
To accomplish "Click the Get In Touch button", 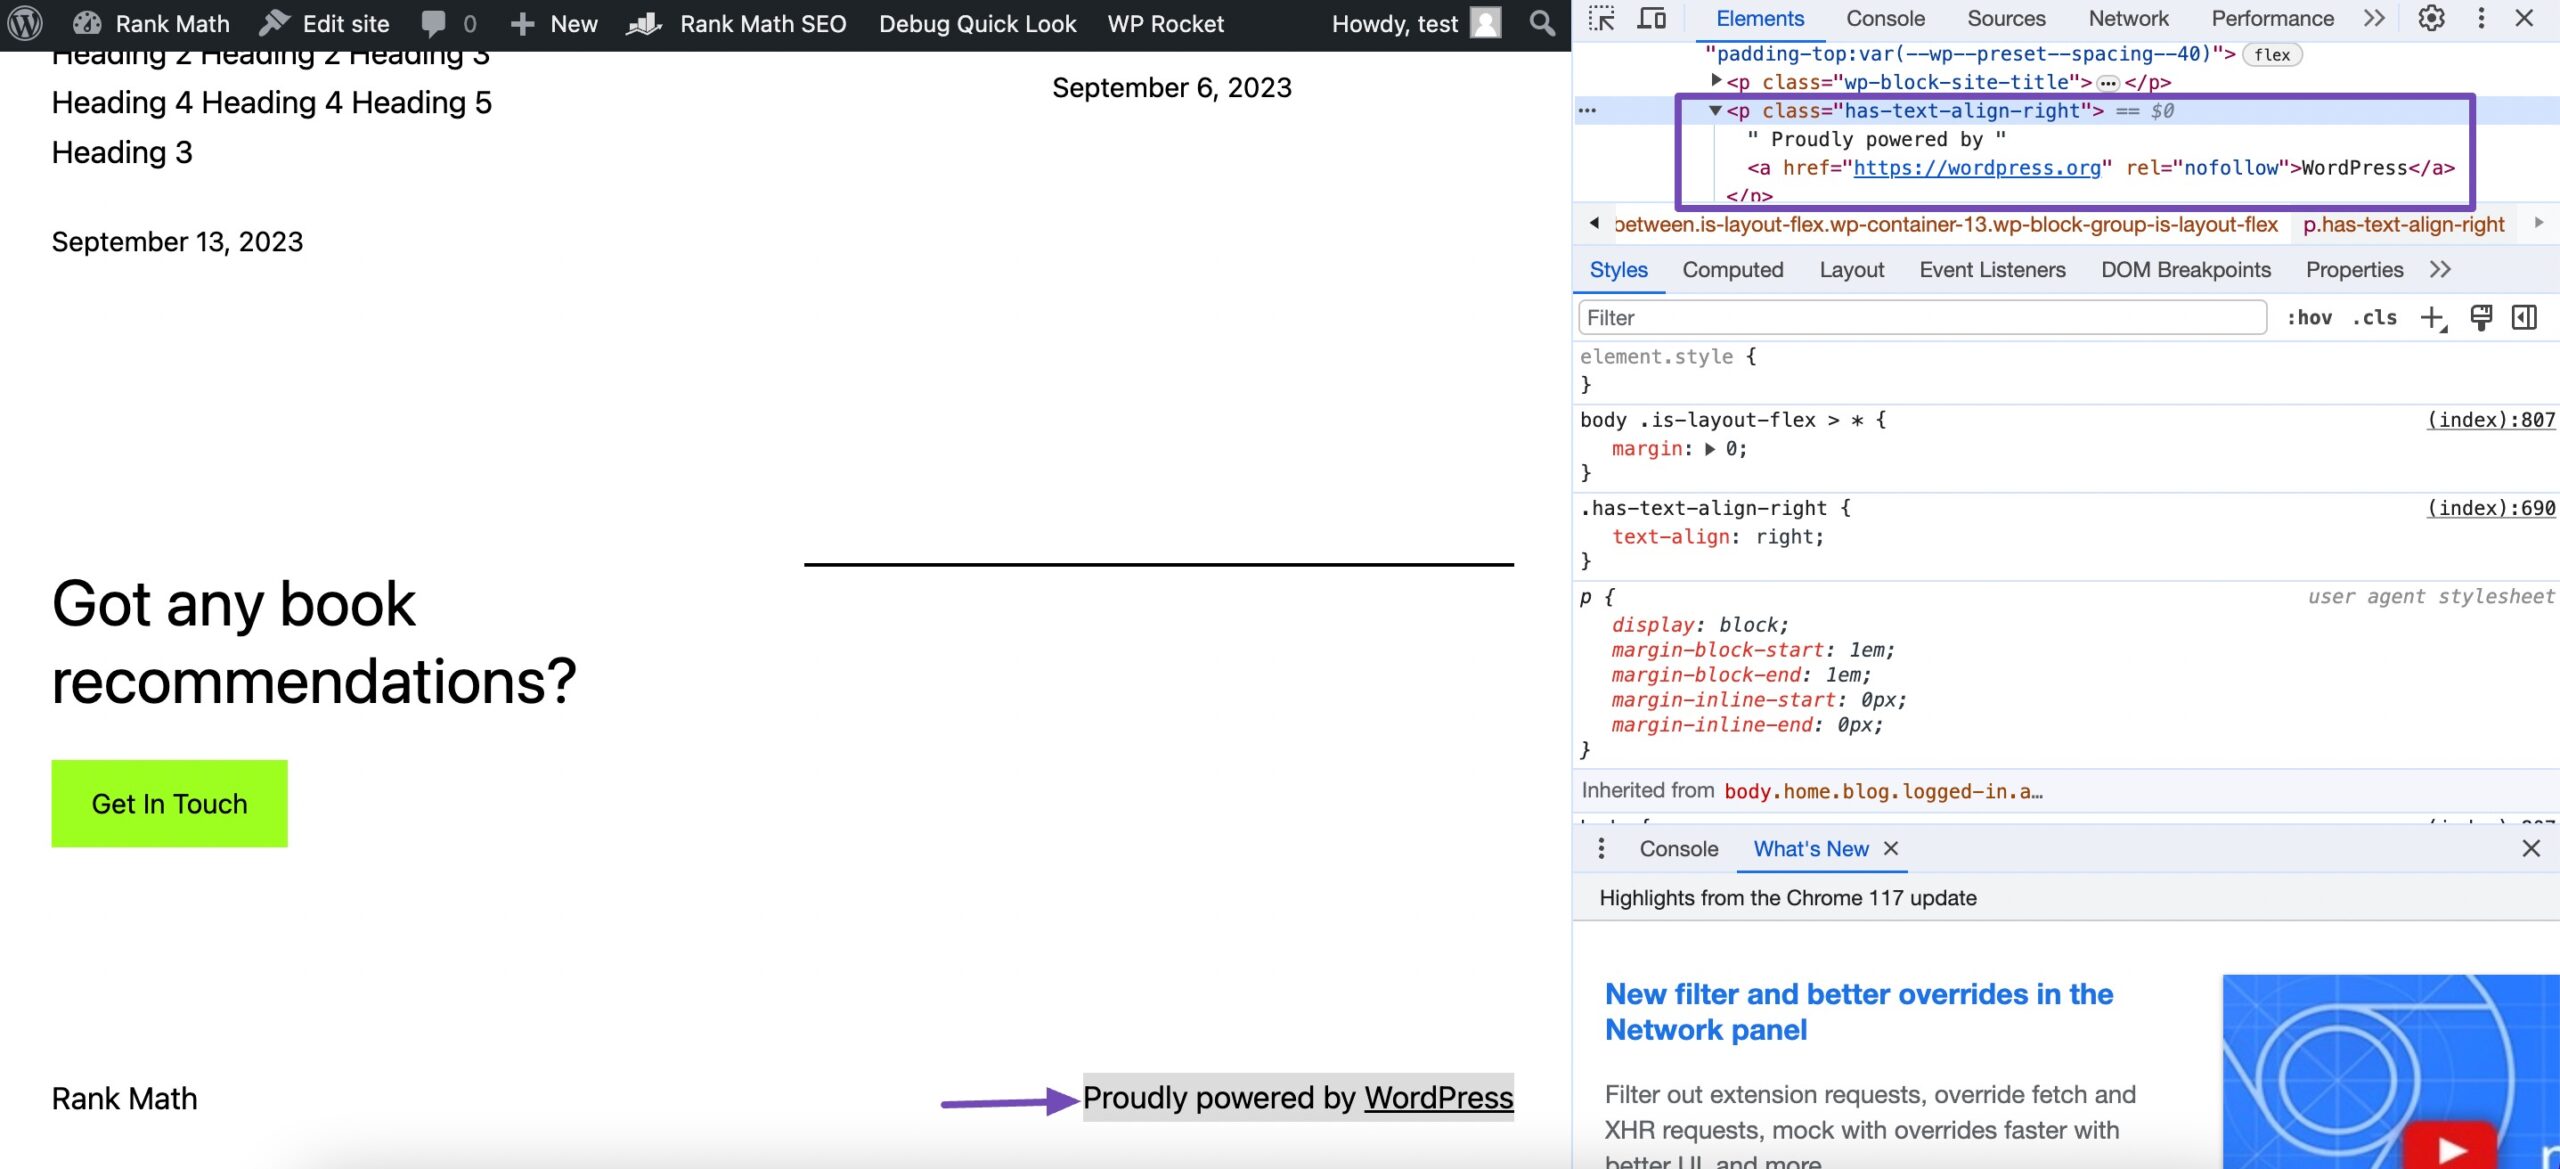I will (x=168, y=802).
